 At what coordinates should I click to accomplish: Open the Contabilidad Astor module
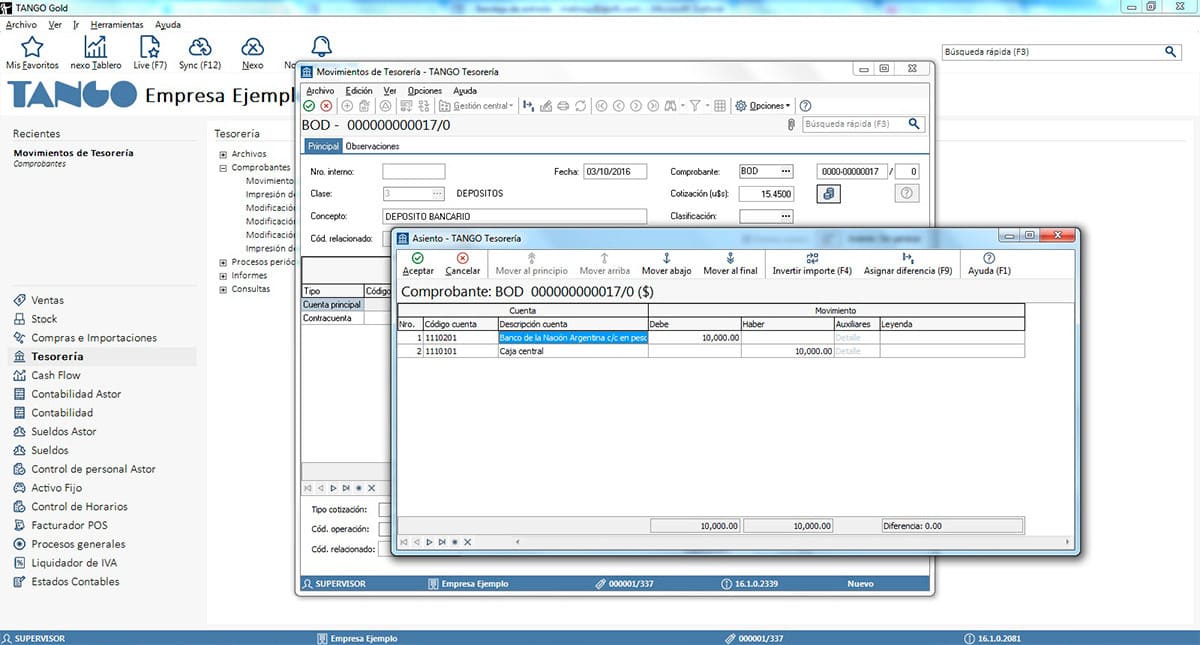(x=76, y=394)
